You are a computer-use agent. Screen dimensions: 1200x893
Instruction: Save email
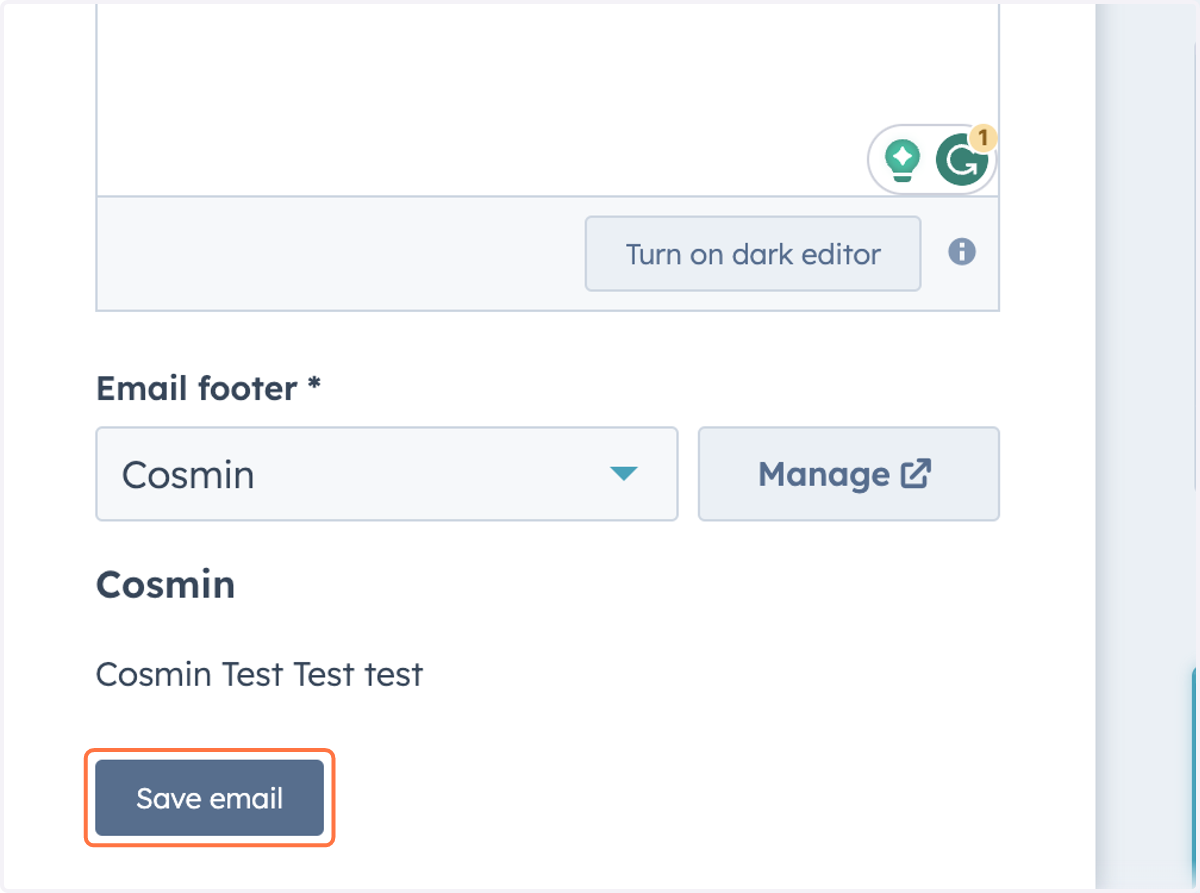210,798
